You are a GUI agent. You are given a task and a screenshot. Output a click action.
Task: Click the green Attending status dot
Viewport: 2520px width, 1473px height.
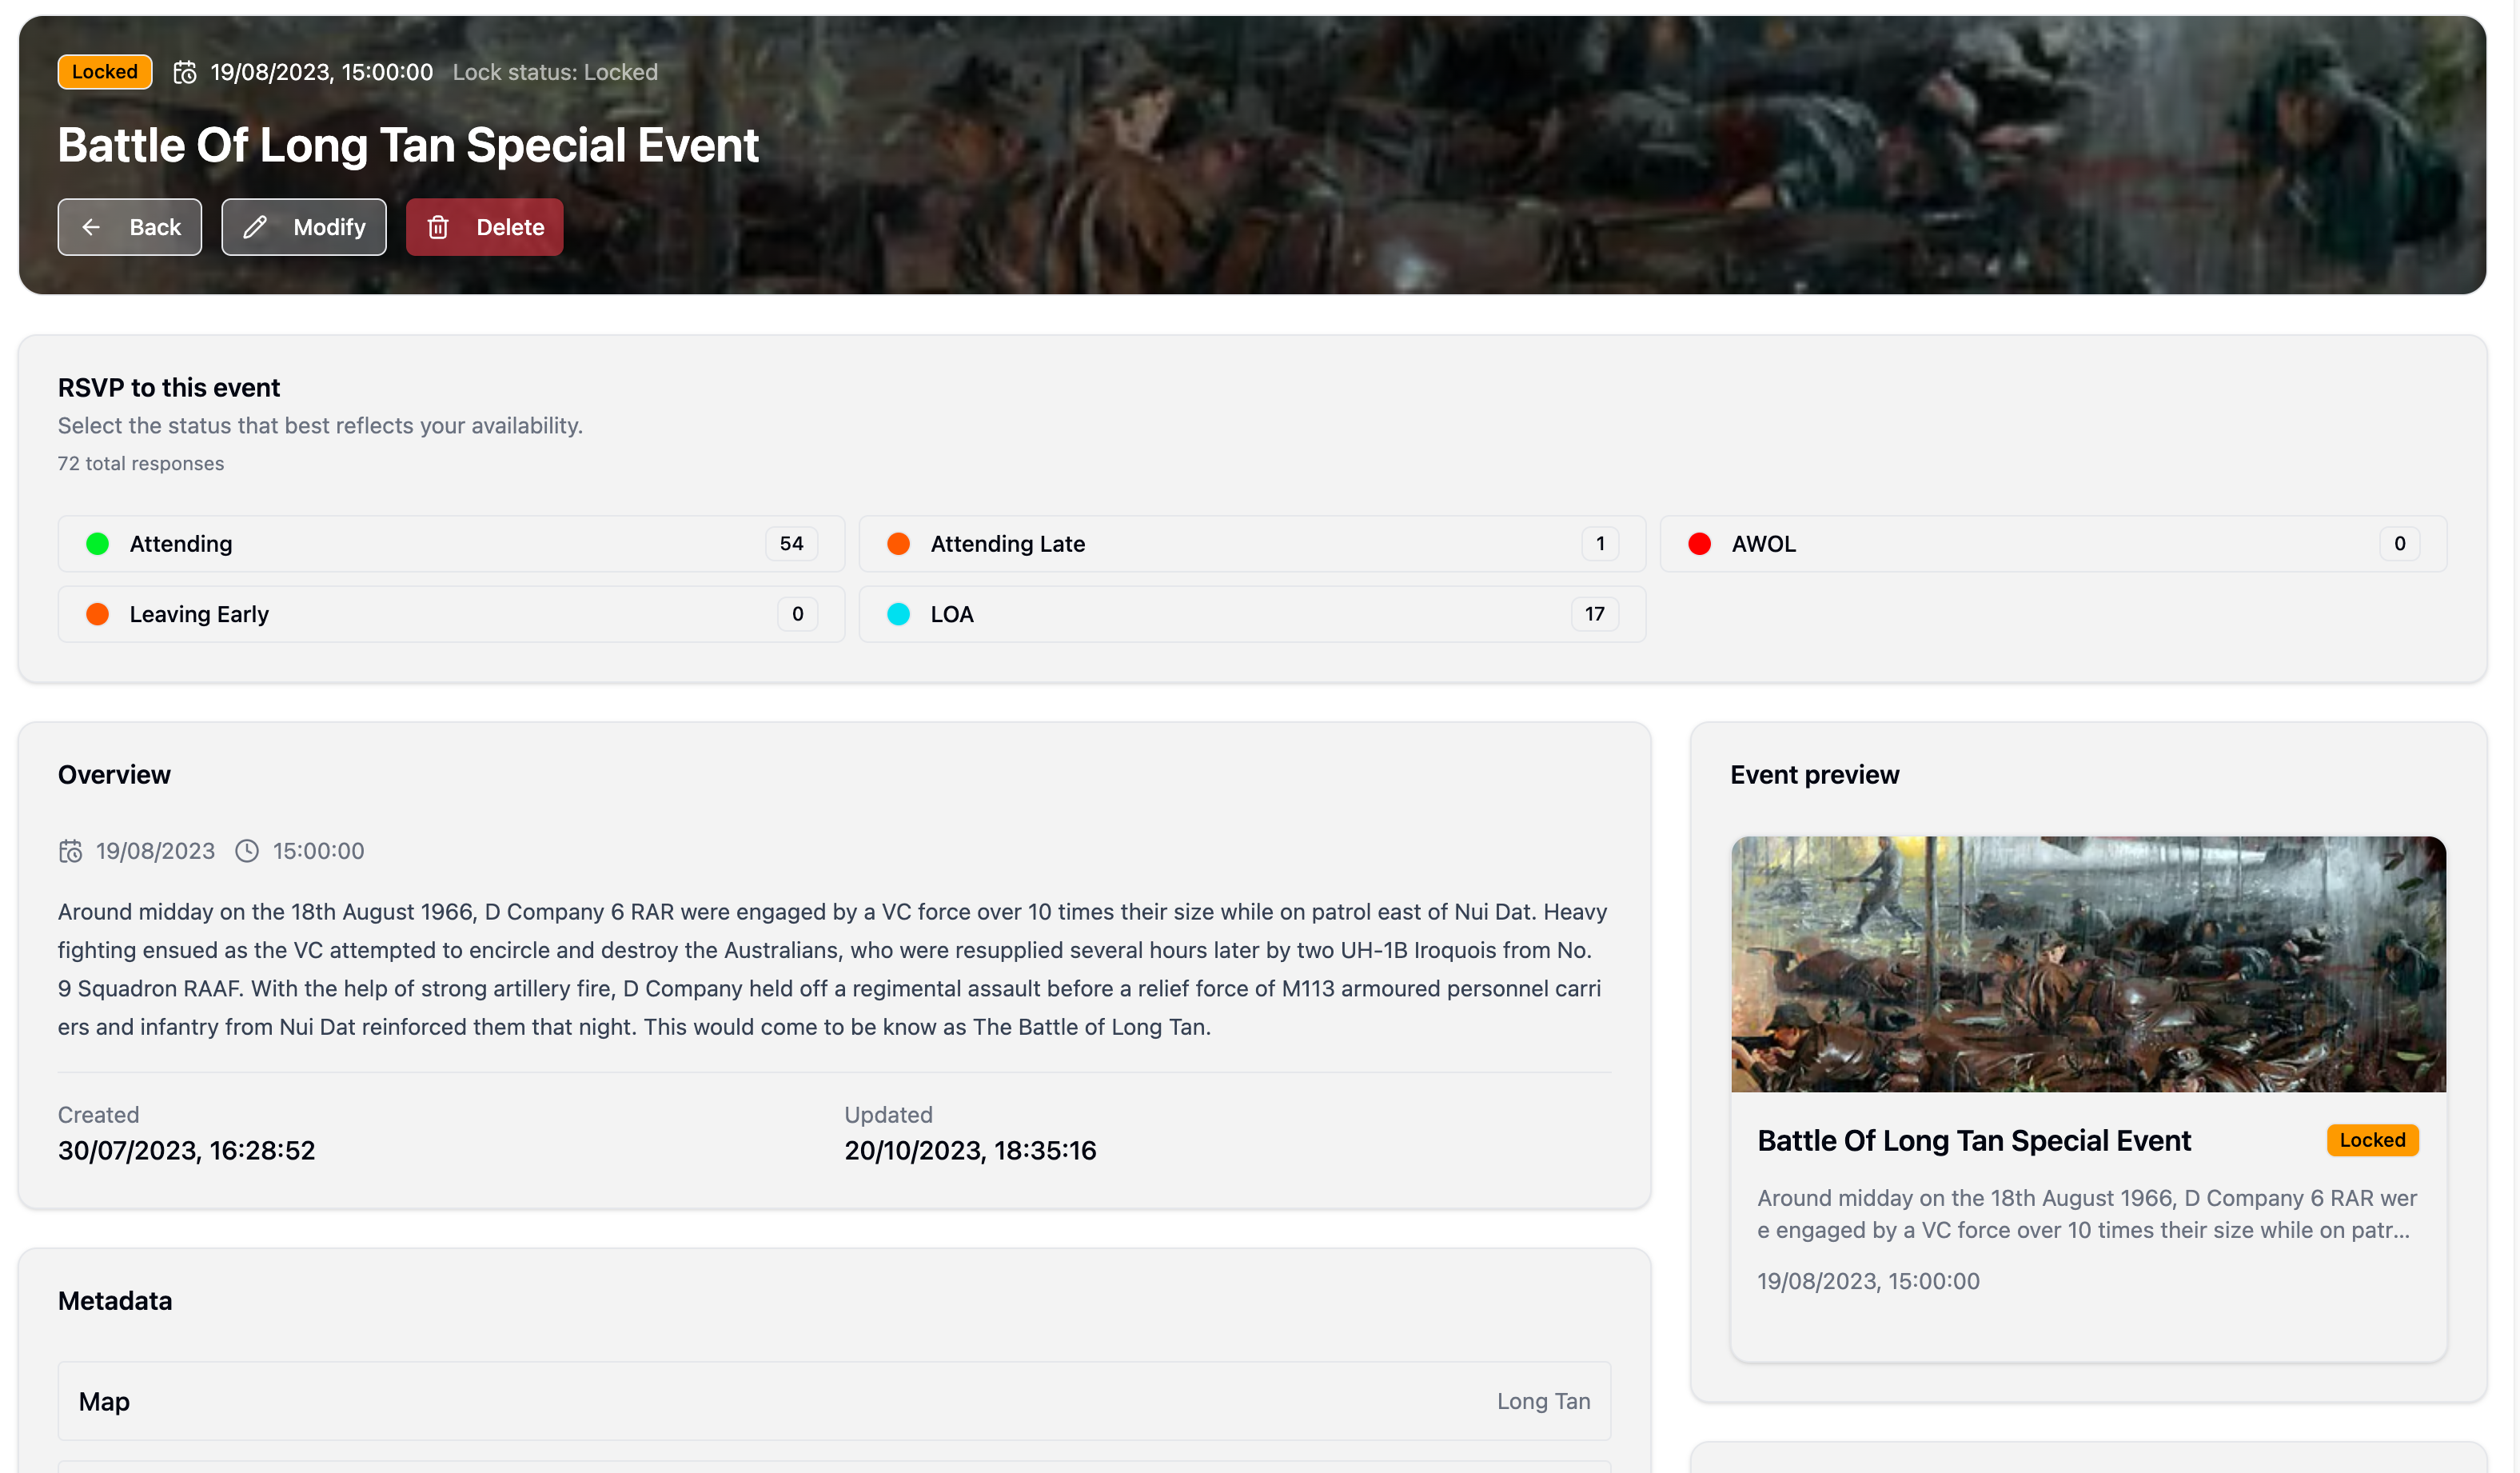tap(98, 544)
